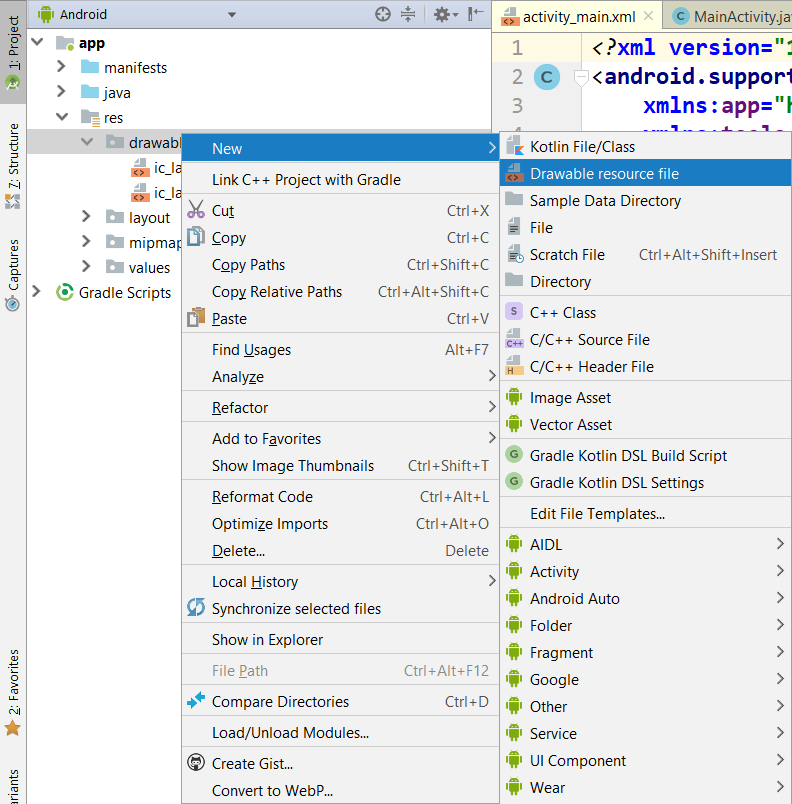Click the Vector Asset Android icon
The width and height of the screenshot is (792, 804).
click(514, 424)
